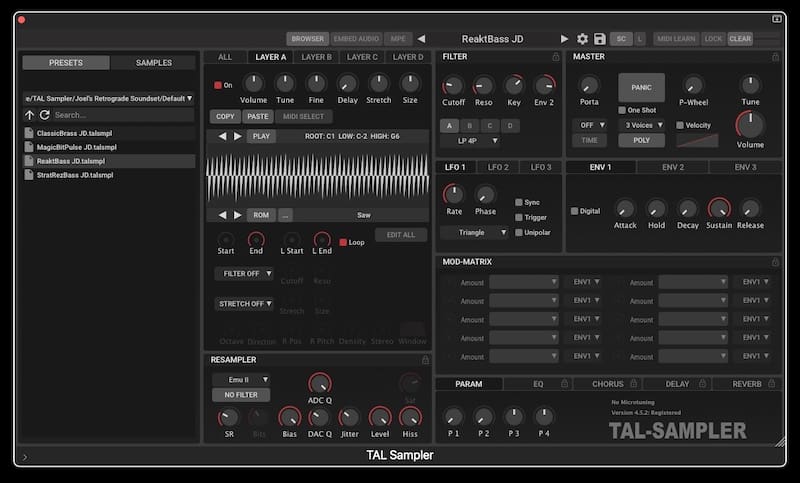Click the PANIC button
Image resolution: width=800 pixels, height=483 pixels.
click(641, 87)
